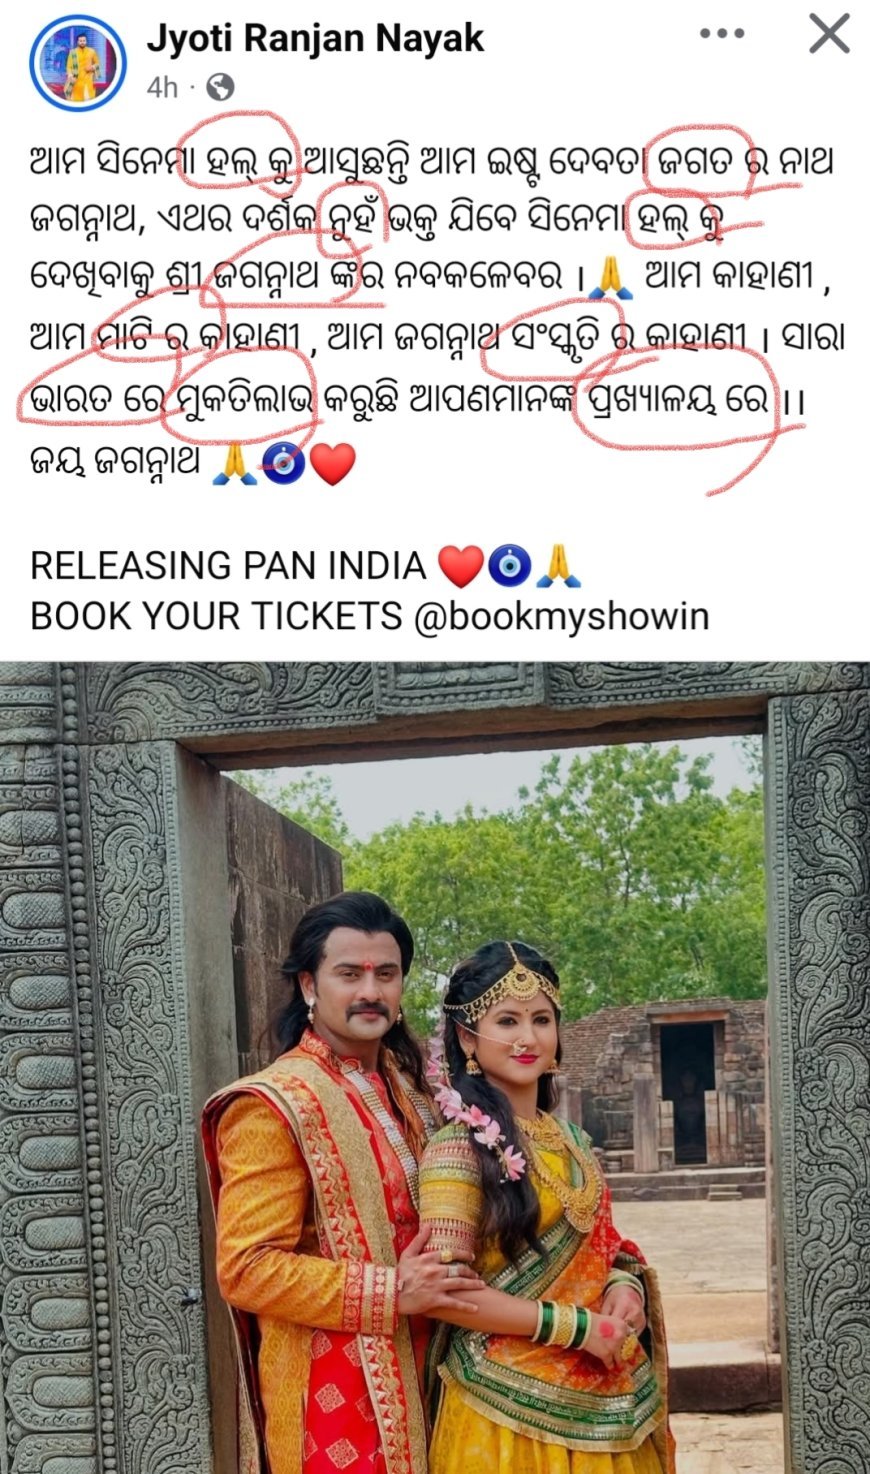The height and width of the screenshot is (1474, 870).
Task: Open the three-dot post options menu
Action: [x=722, y=34]
